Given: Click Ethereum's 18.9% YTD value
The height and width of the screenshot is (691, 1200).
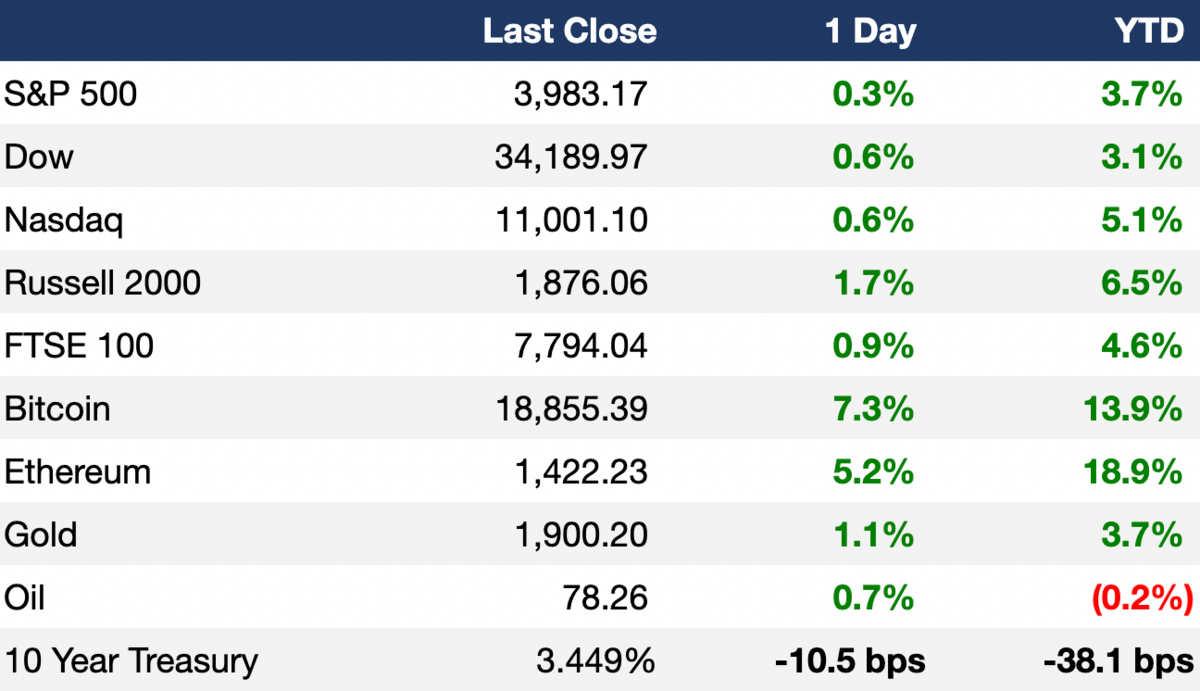Looking at the screenshot, I should coord(1134,472).
